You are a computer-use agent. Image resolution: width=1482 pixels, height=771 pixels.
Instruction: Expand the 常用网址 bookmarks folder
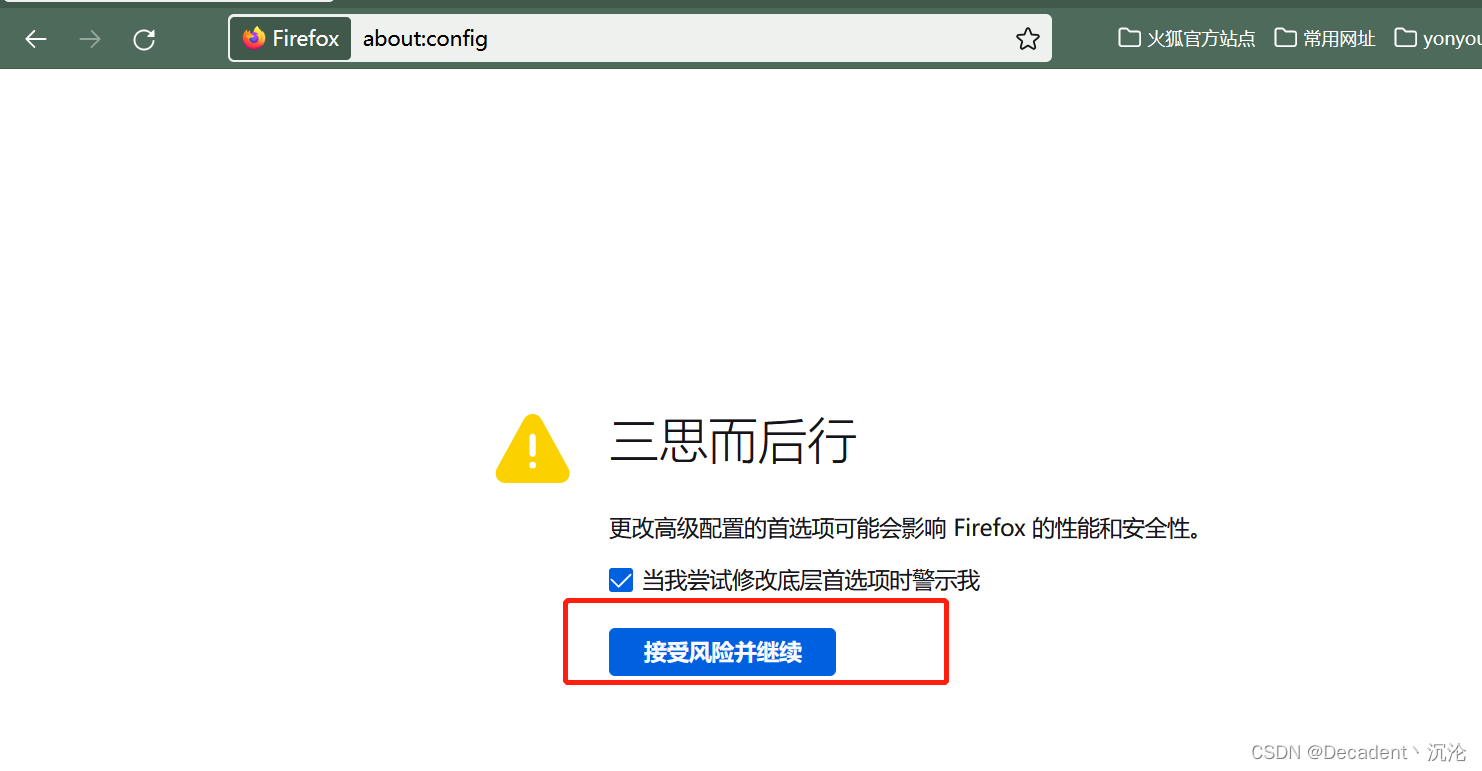pyautogui.click(x=1325, y=38)
